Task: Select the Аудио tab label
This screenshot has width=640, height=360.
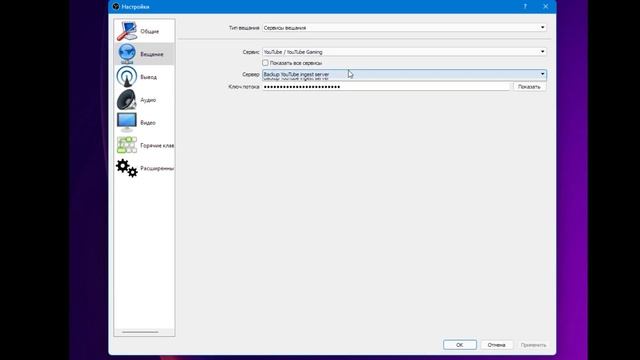Action: click(x=148, y=100)
